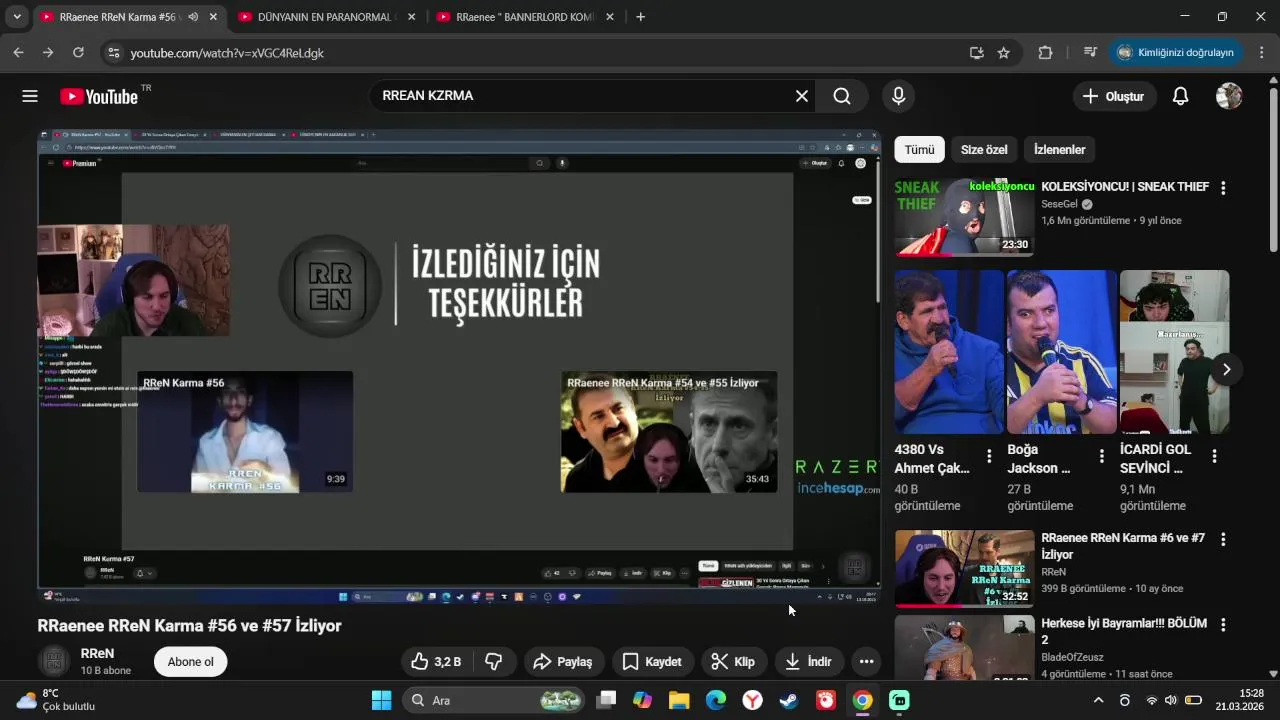Download video with İndir button
Image resolution: width=1280 pixels, height=720 pixels.
click(808, 661)
